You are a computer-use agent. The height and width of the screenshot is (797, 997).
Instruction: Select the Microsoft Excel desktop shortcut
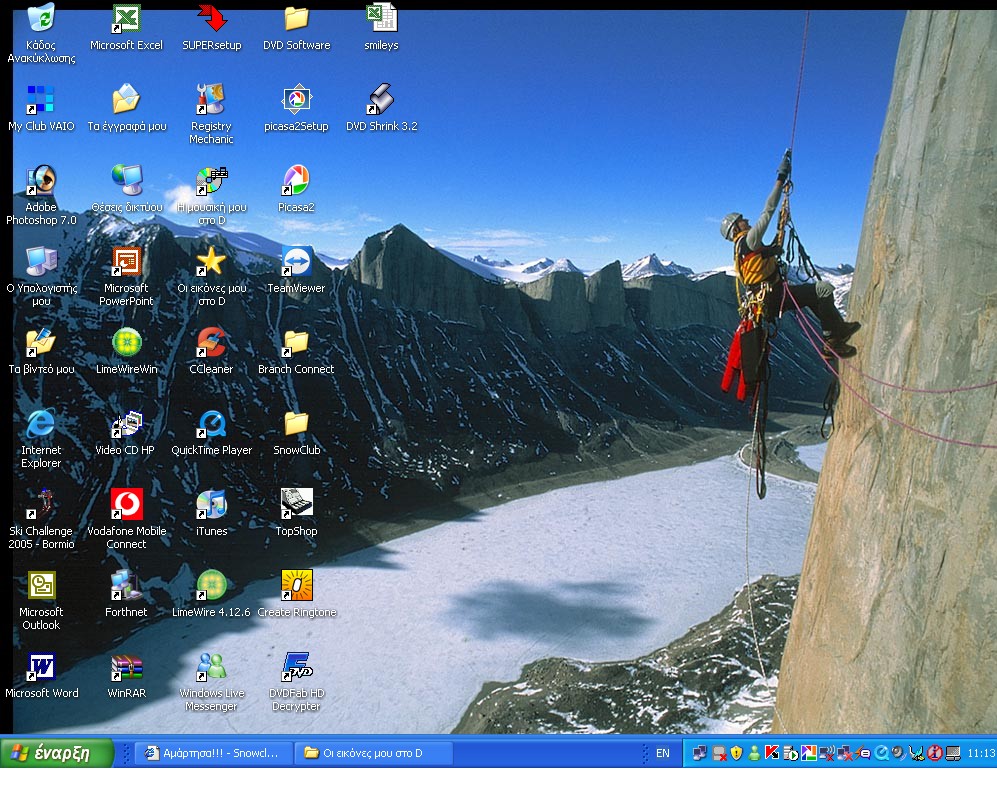(x=127, y=18)
